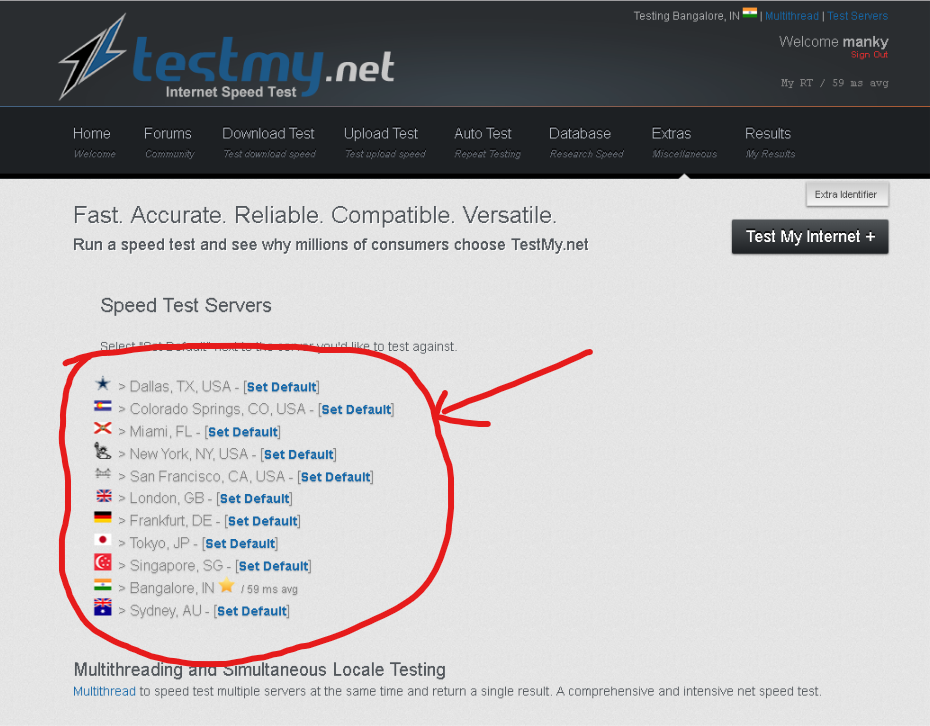The width and height of the screenshot is (930, 726).
Task: Set New York server as default
Action: click(x=298, y=454)
